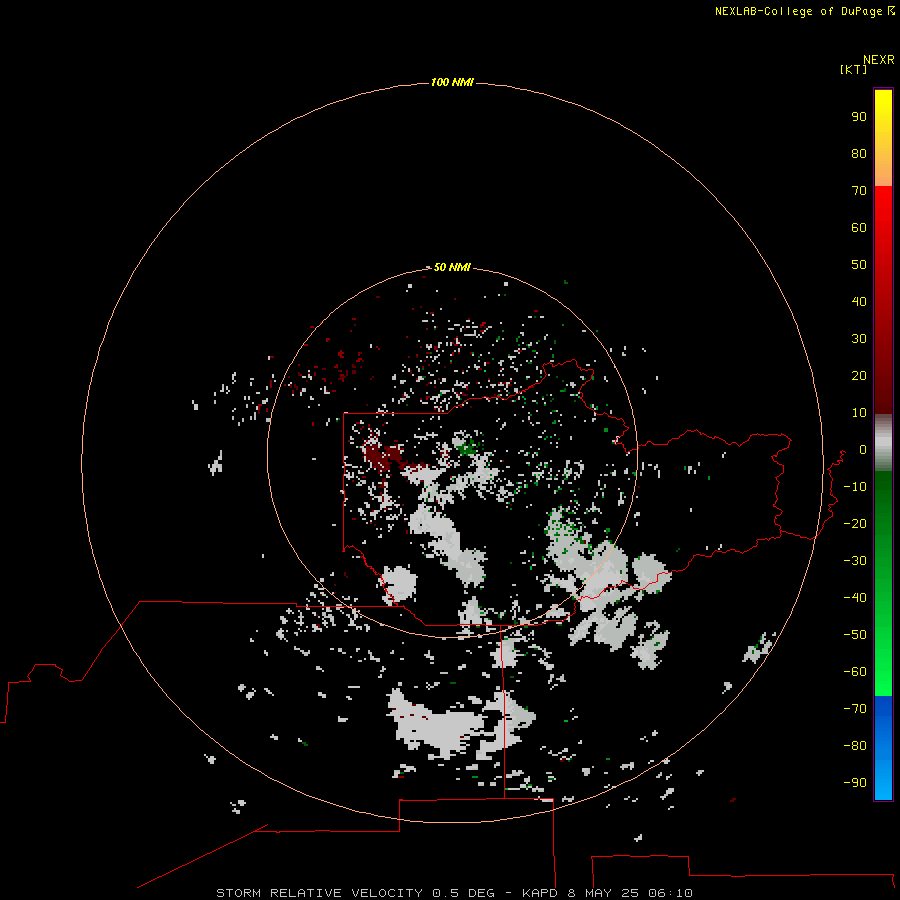The height and width of the screenshot is (900, 900).
Task: Click the positive 10 scale value
Action: 859,413
